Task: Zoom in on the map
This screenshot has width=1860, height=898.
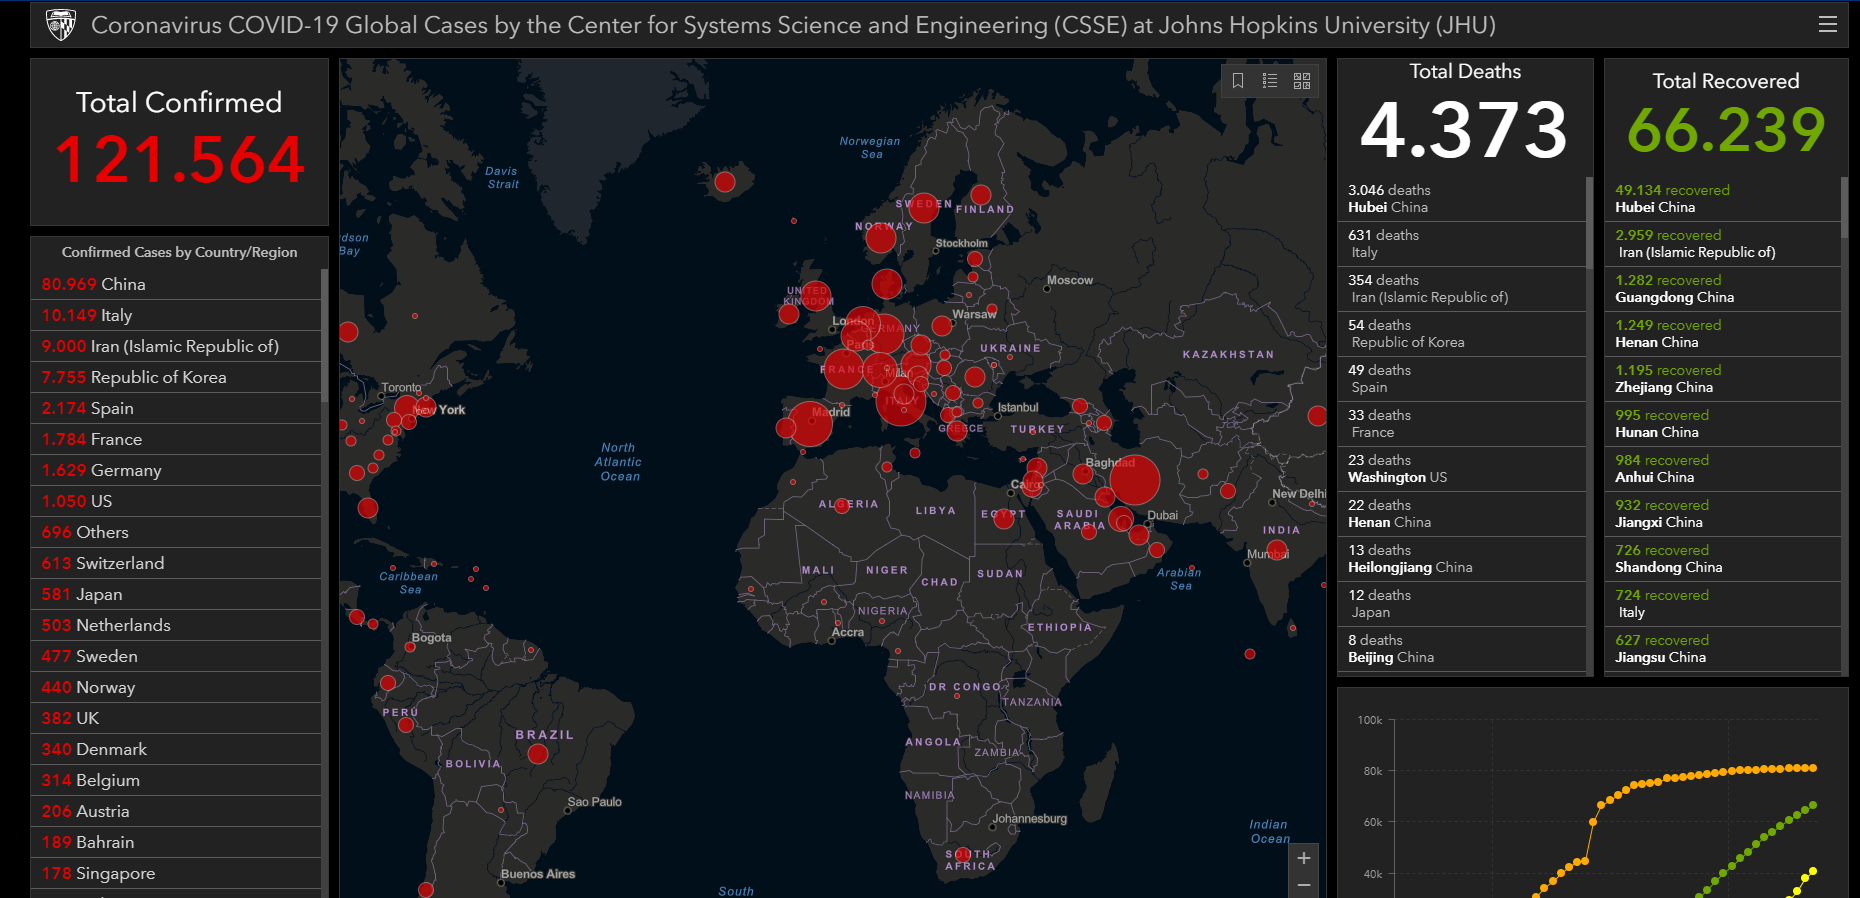Action: pyautogui.click(x=1303, y=858)
